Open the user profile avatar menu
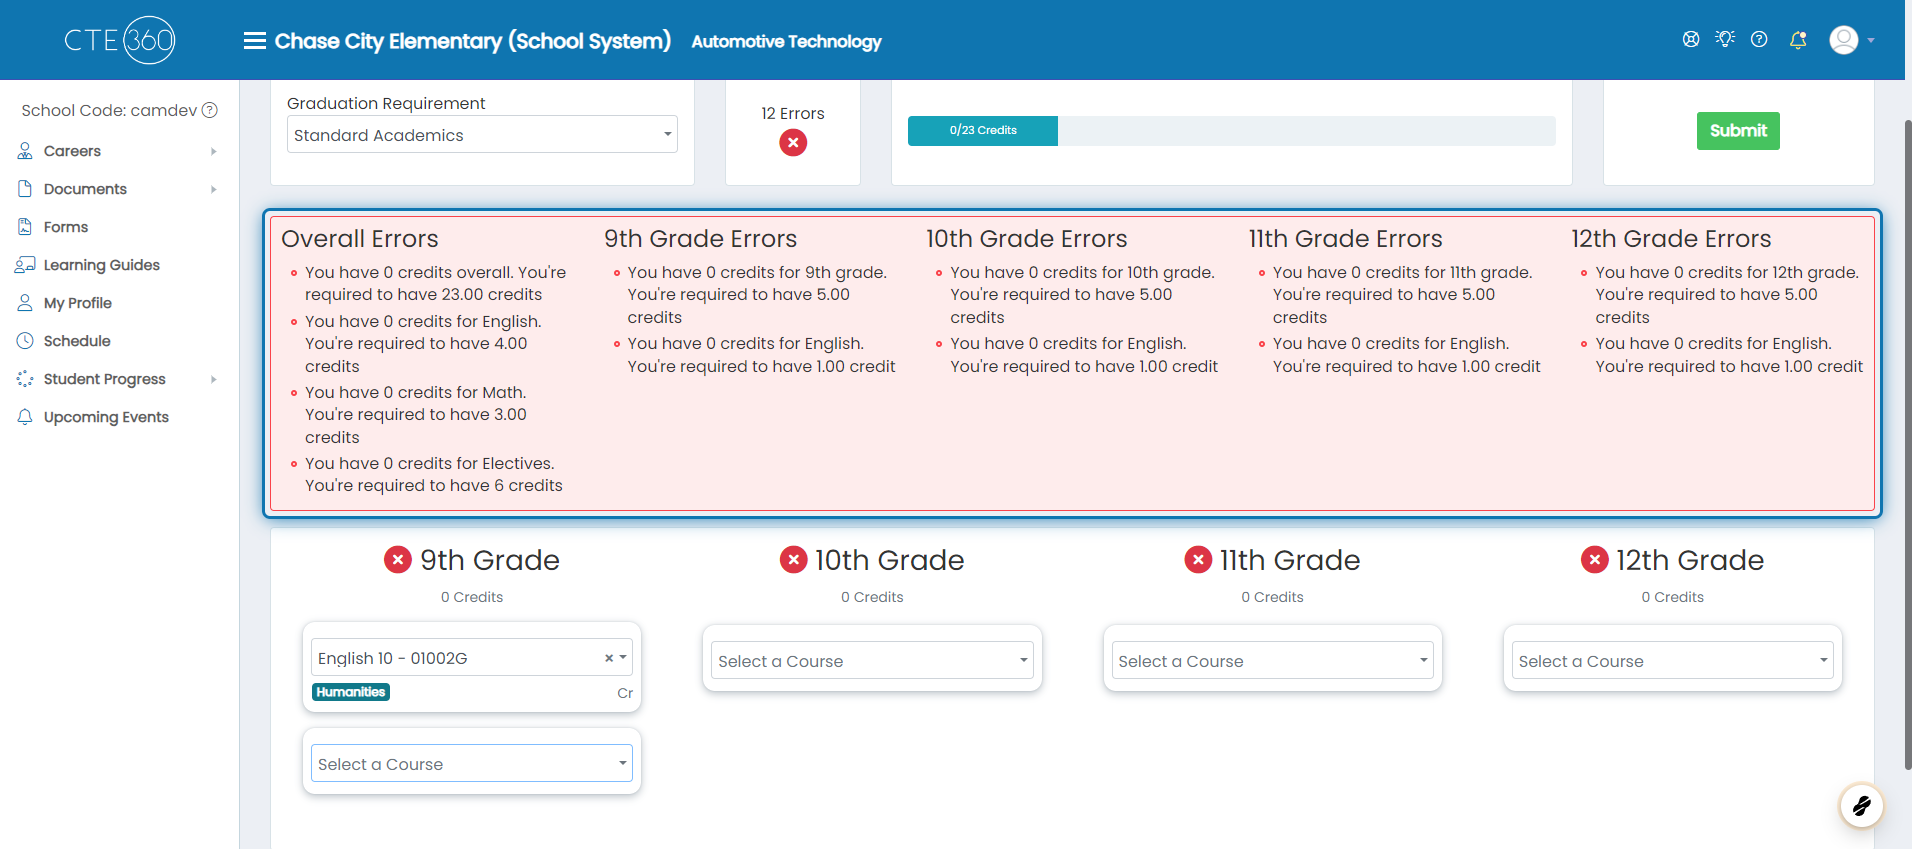 tap(1851, 40)
